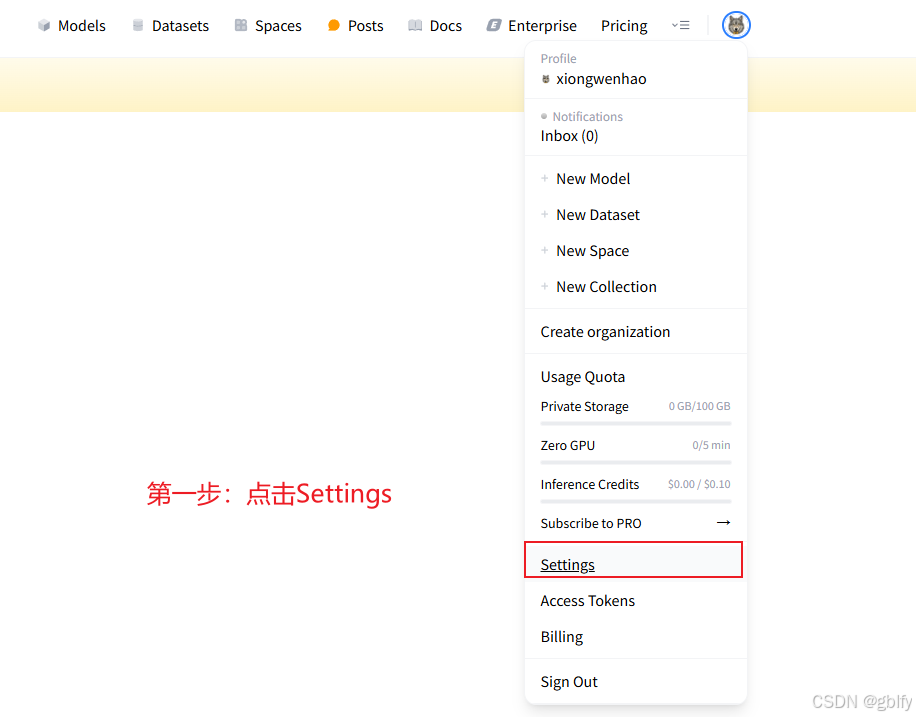Click the $0.00 / $0.10 value
Screen dimensions: 916x717
click(699, 484)
